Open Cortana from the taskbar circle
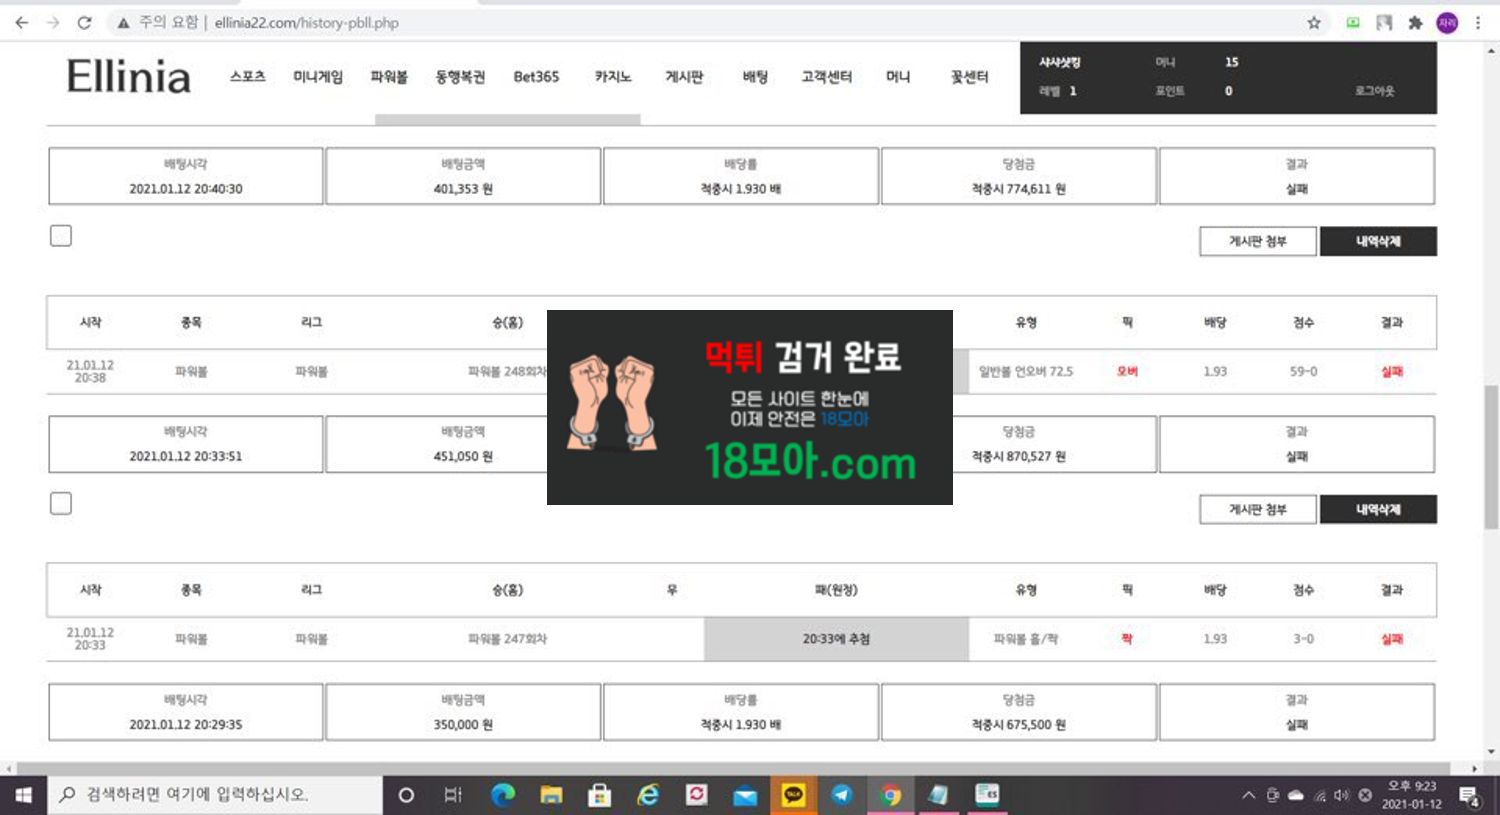 click(x=406, y=795)
